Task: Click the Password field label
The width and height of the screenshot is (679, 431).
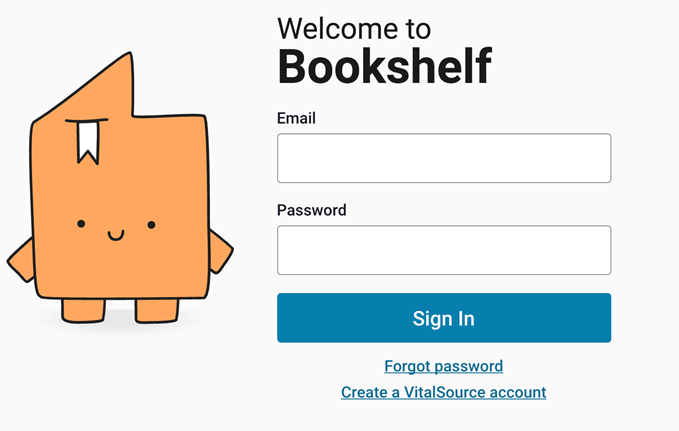Action: coord(311,210)
